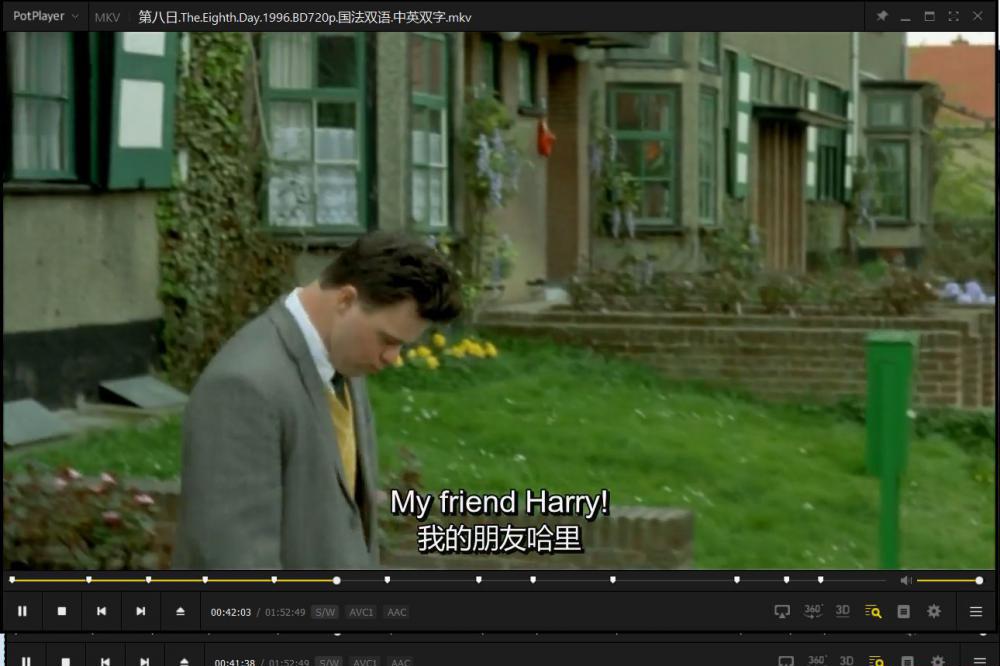Toggle 360° video mode in main player

tap(812, 610)
